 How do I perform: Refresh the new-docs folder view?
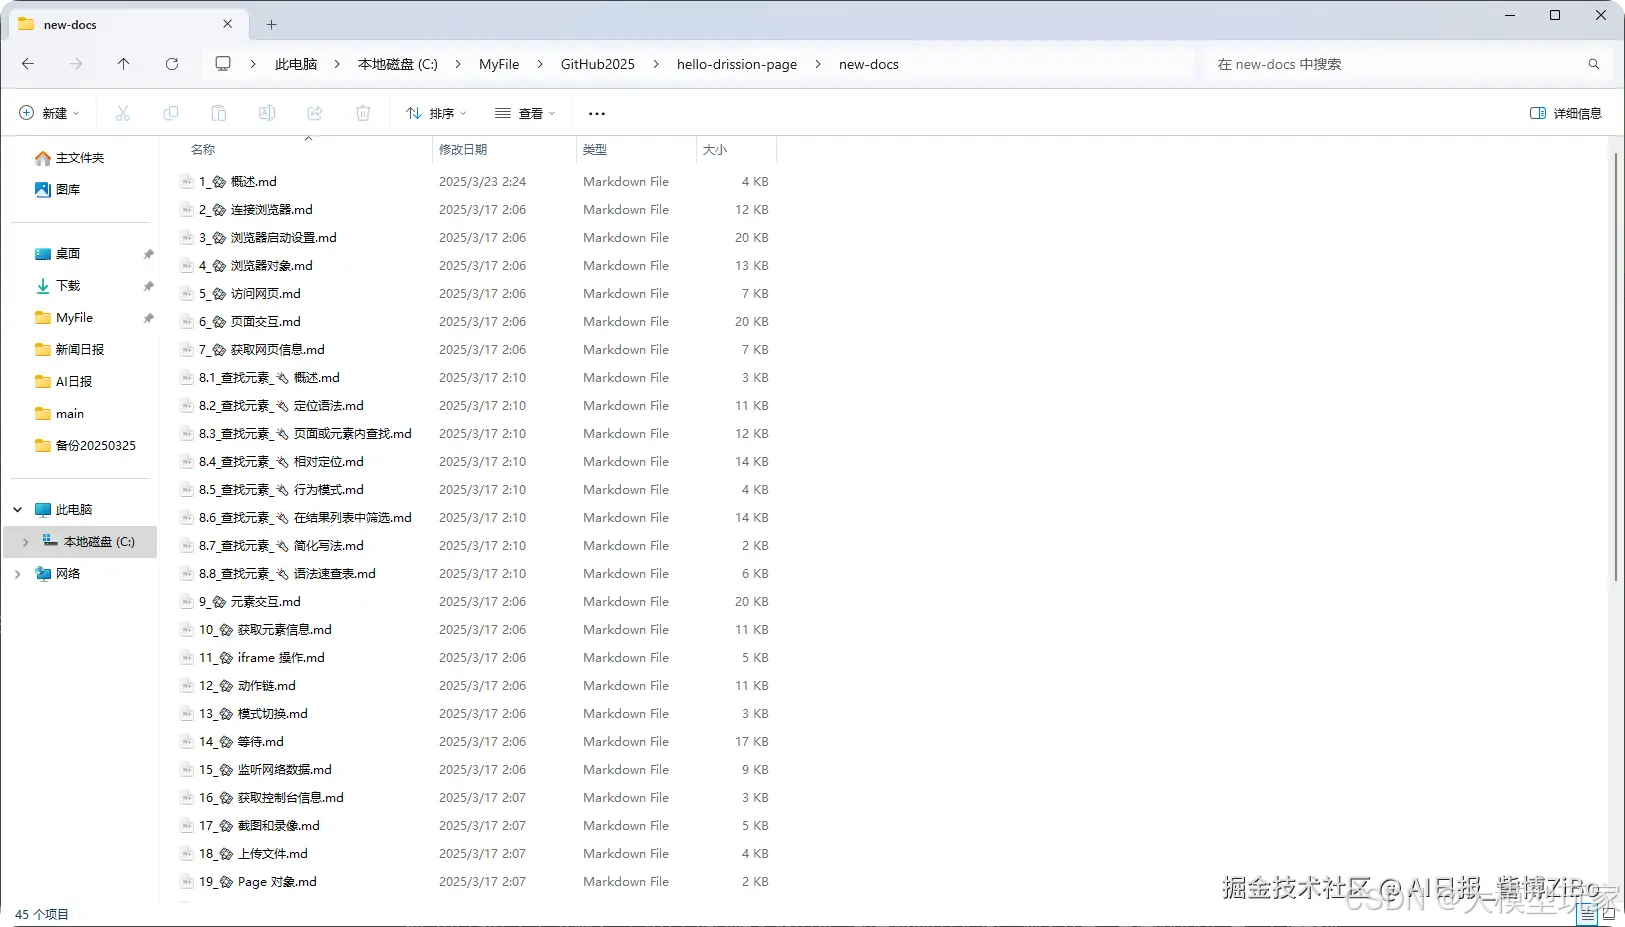click(x=172, y=64)
